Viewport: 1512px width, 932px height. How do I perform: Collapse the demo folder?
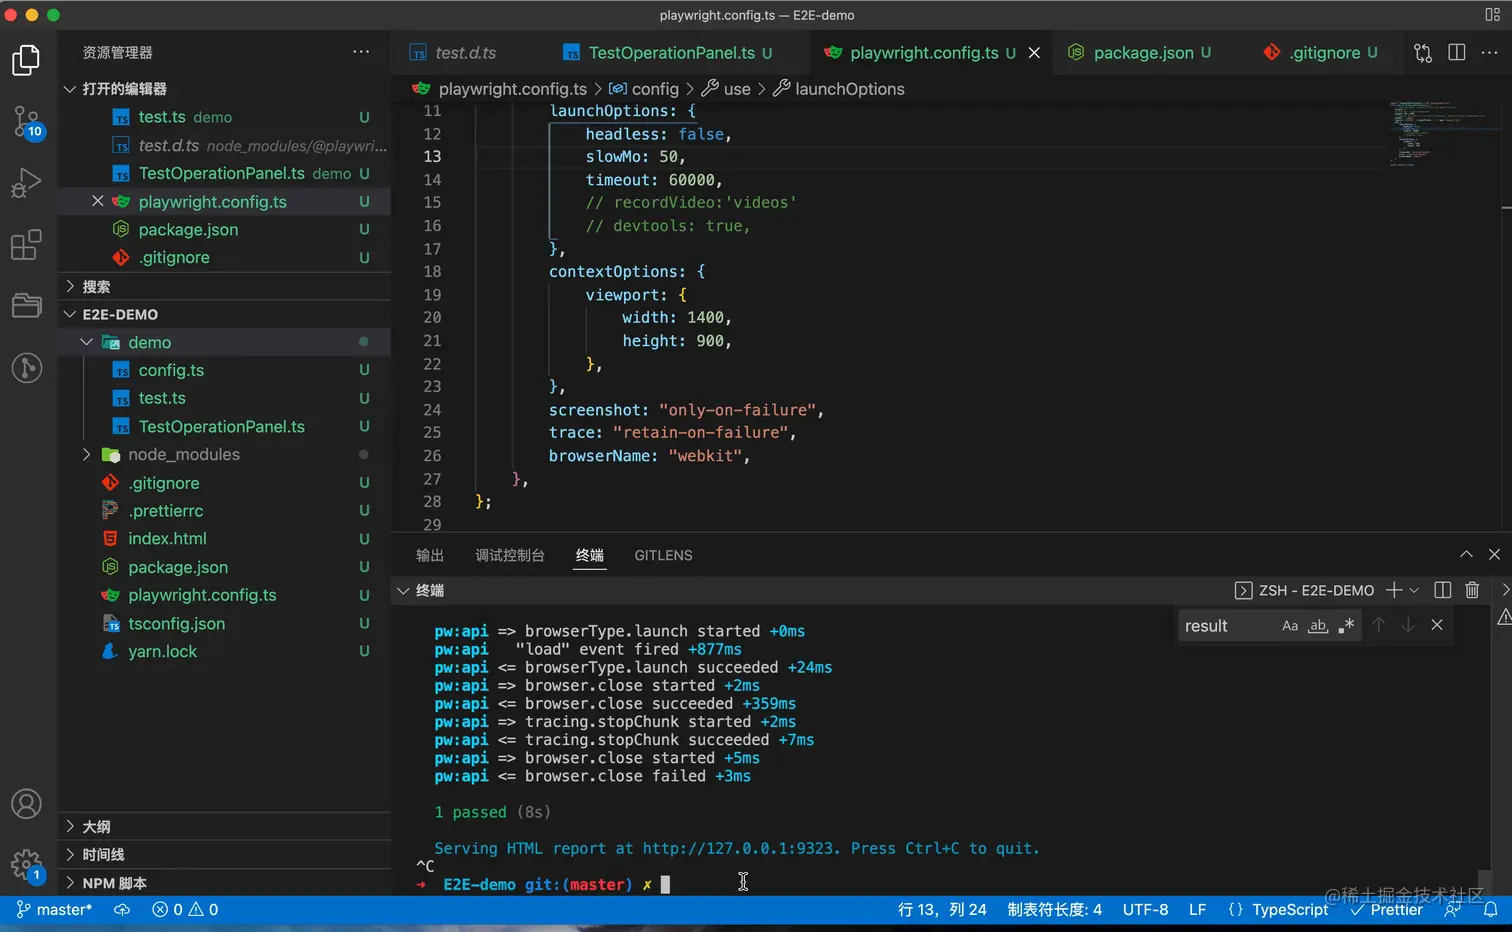coord(149,343)
